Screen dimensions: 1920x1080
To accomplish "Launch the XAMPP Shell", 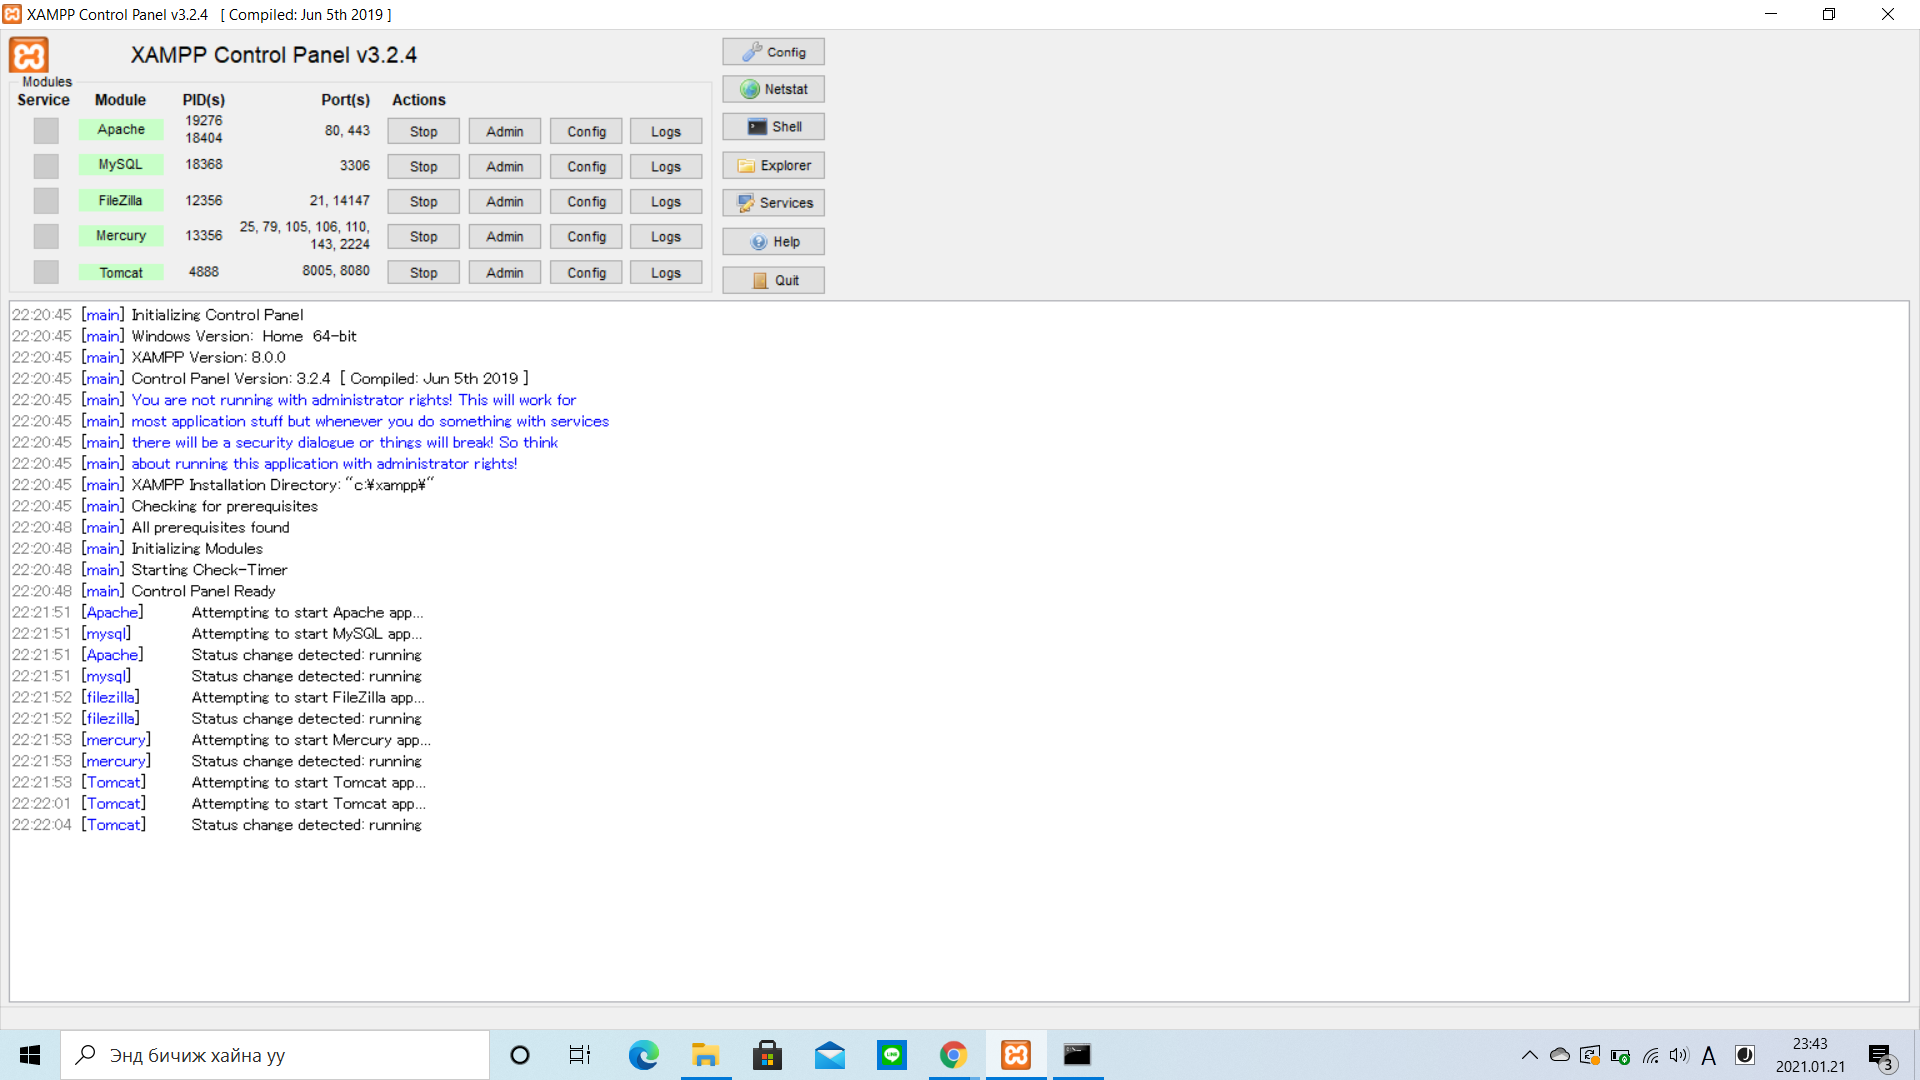I will point(773,127).
